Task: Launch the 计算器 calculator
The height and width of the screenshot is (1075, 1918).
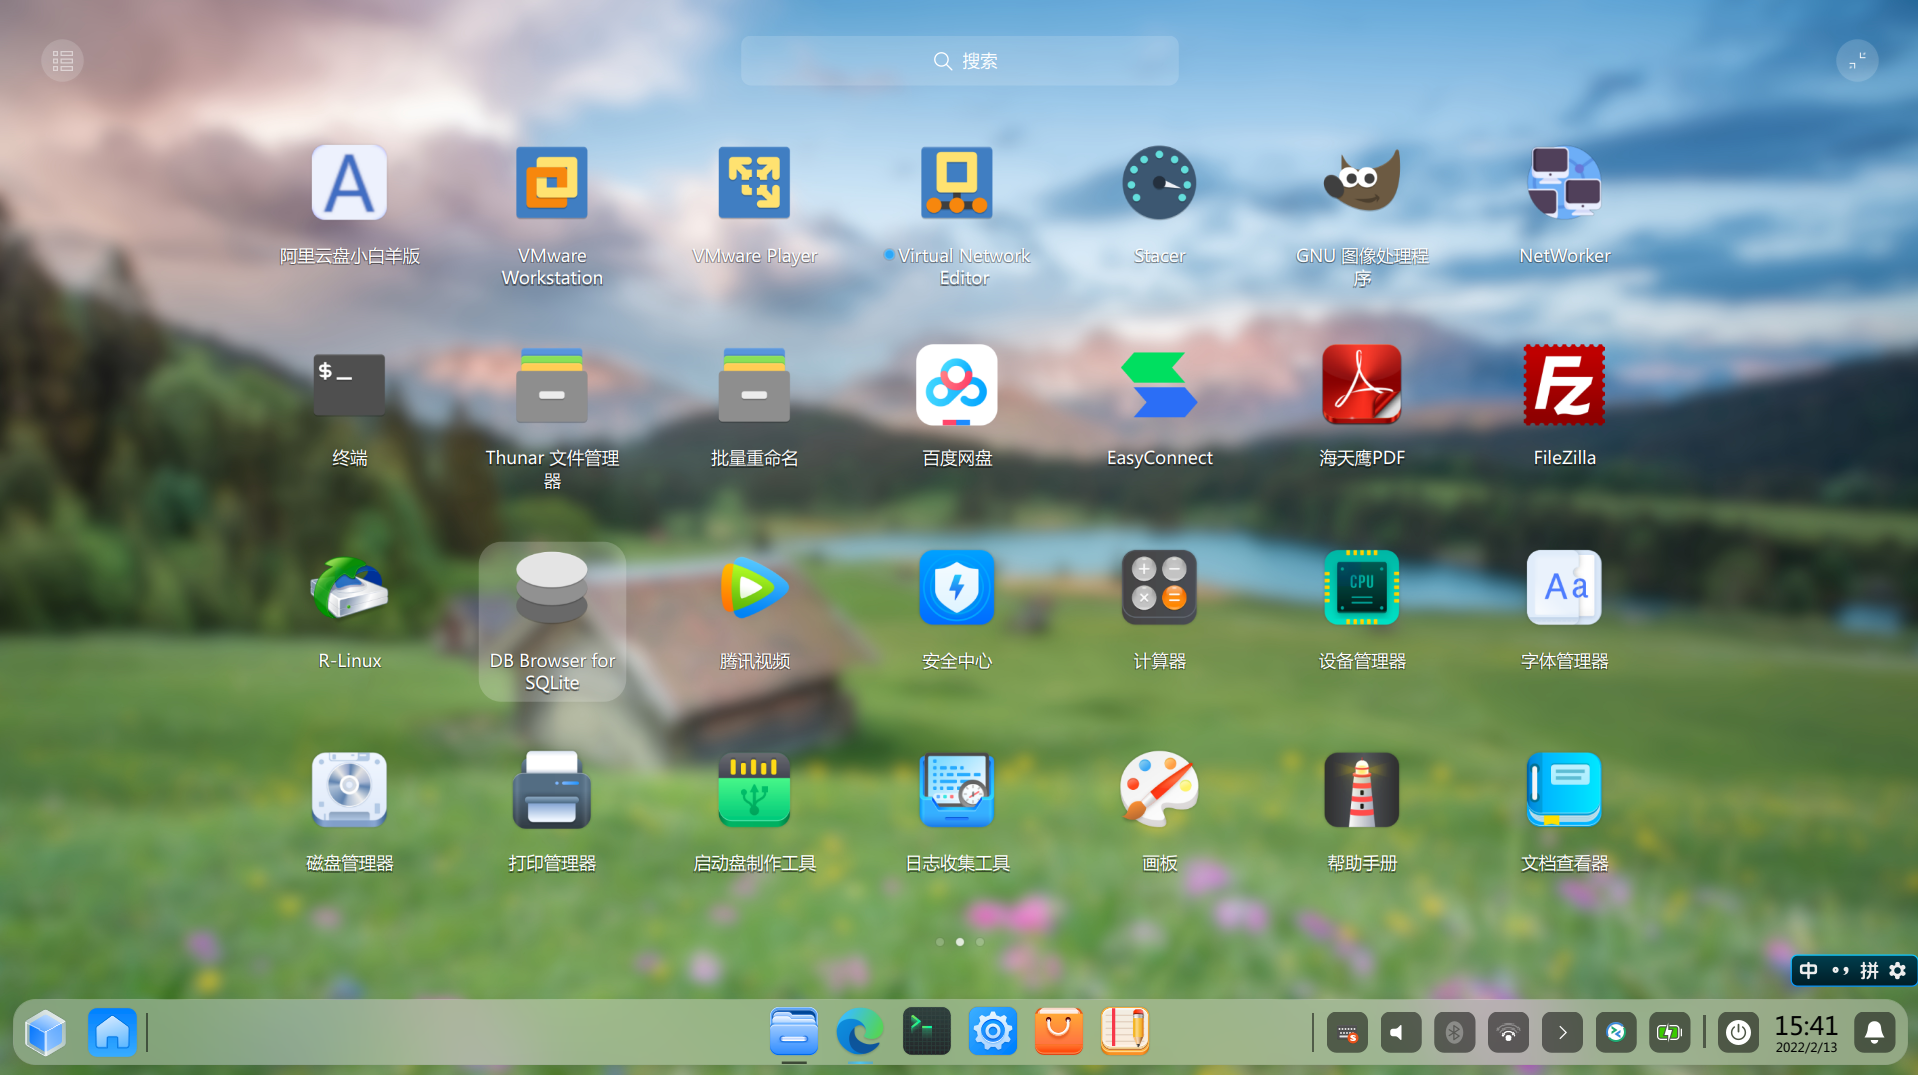Action: pyautogui.click(x=1159, y=588)
